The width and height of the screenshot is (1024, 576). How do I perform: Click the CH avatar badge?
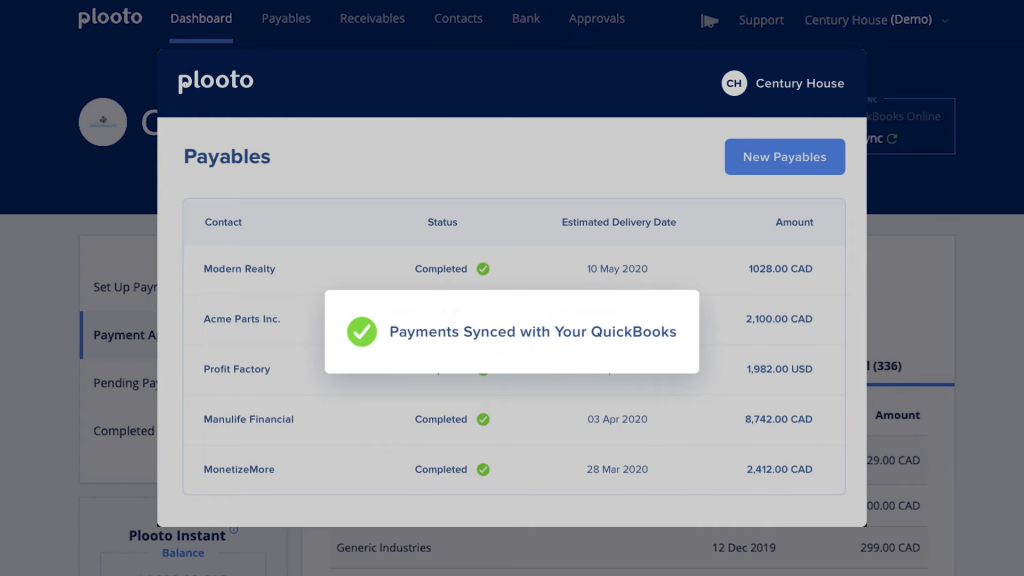[x=734, y=84]
